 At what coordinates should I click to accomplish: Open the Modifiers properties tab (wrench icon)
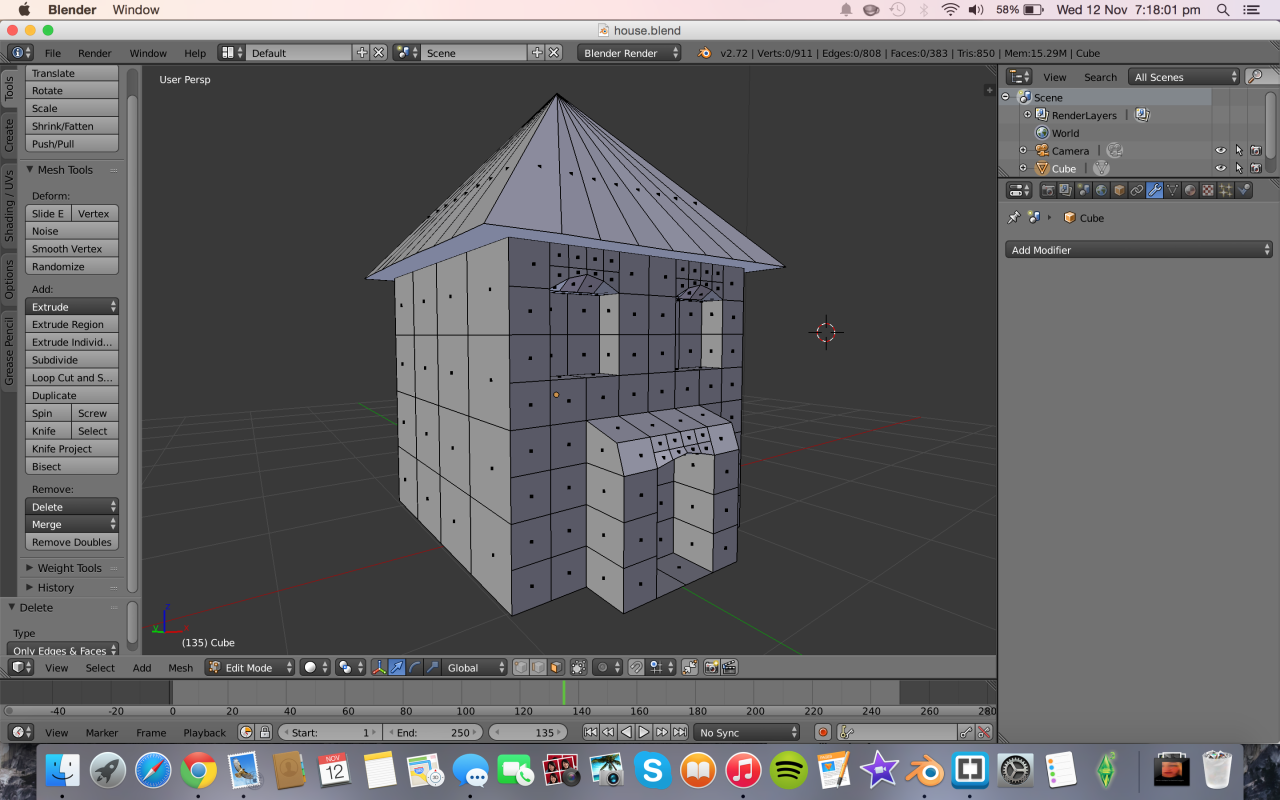click(x=1155, y=189)
